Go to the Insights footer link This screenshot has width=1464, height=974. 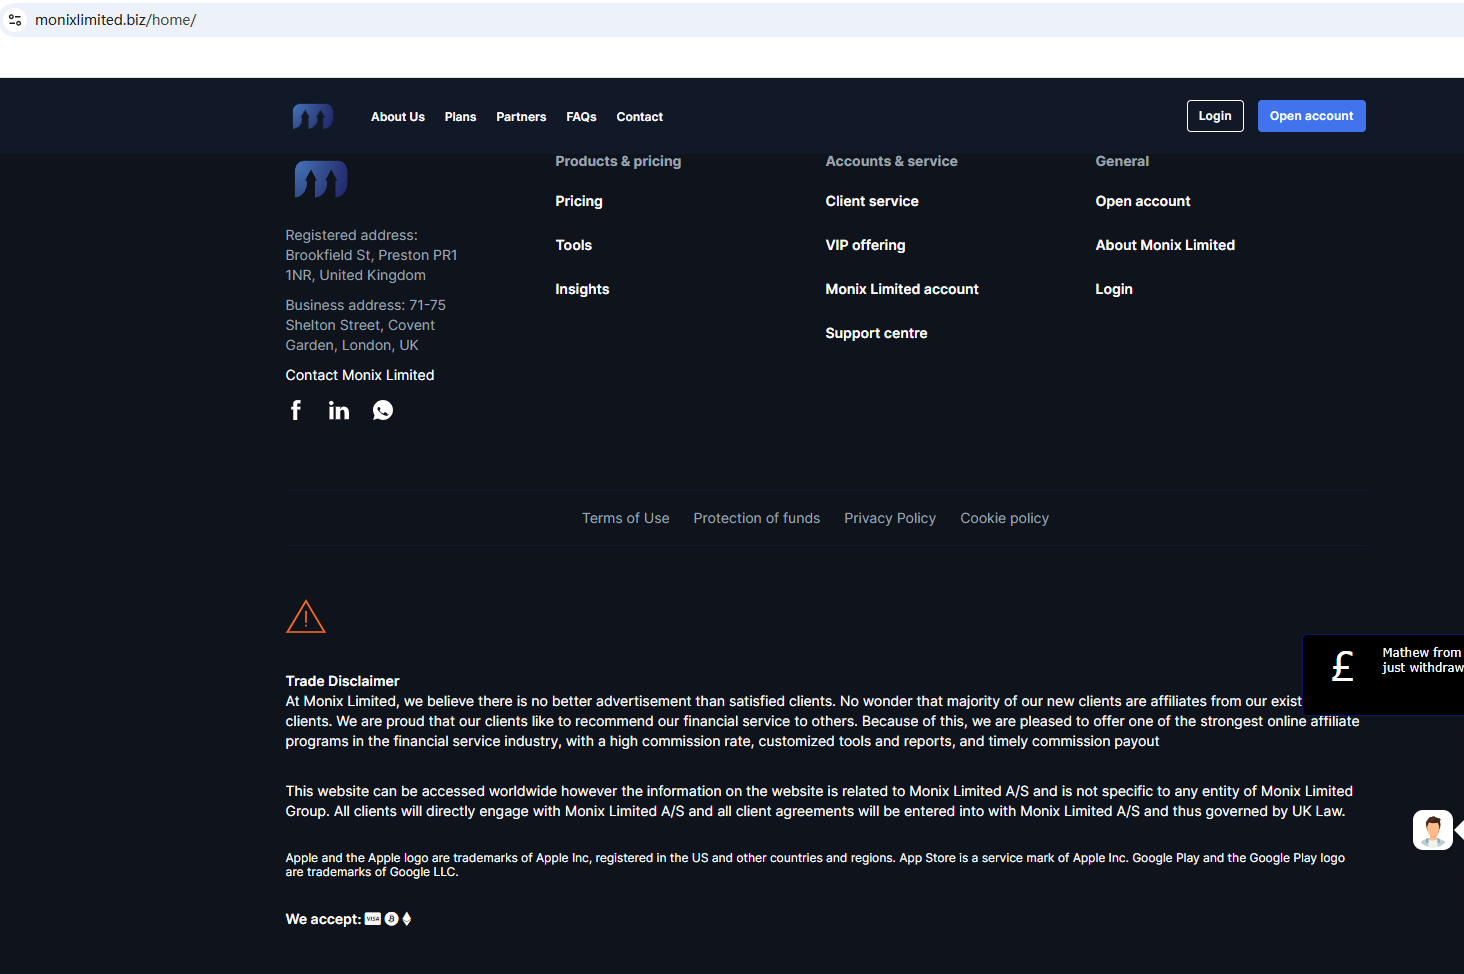(x=582, y=289)
